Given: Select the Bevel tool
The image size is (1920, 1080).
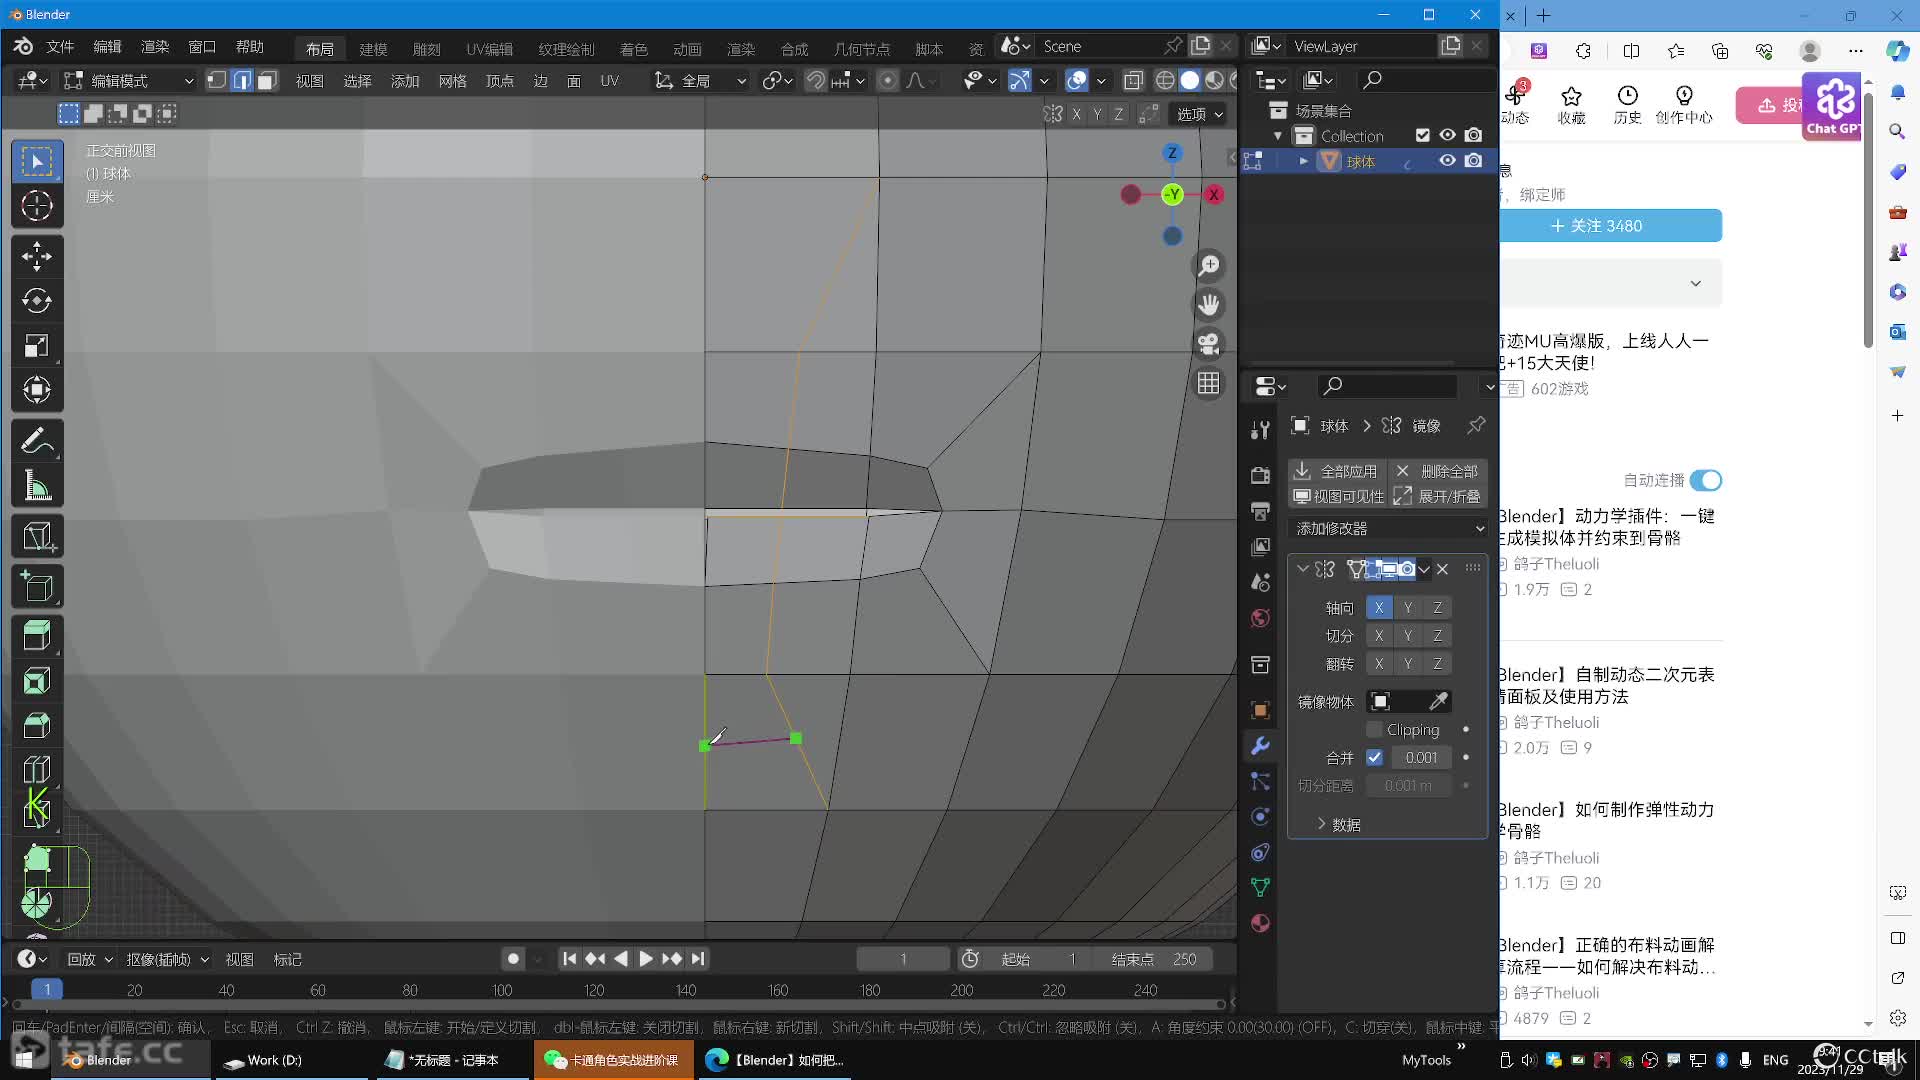Looking at the screenshot, I should pos(37,726).
